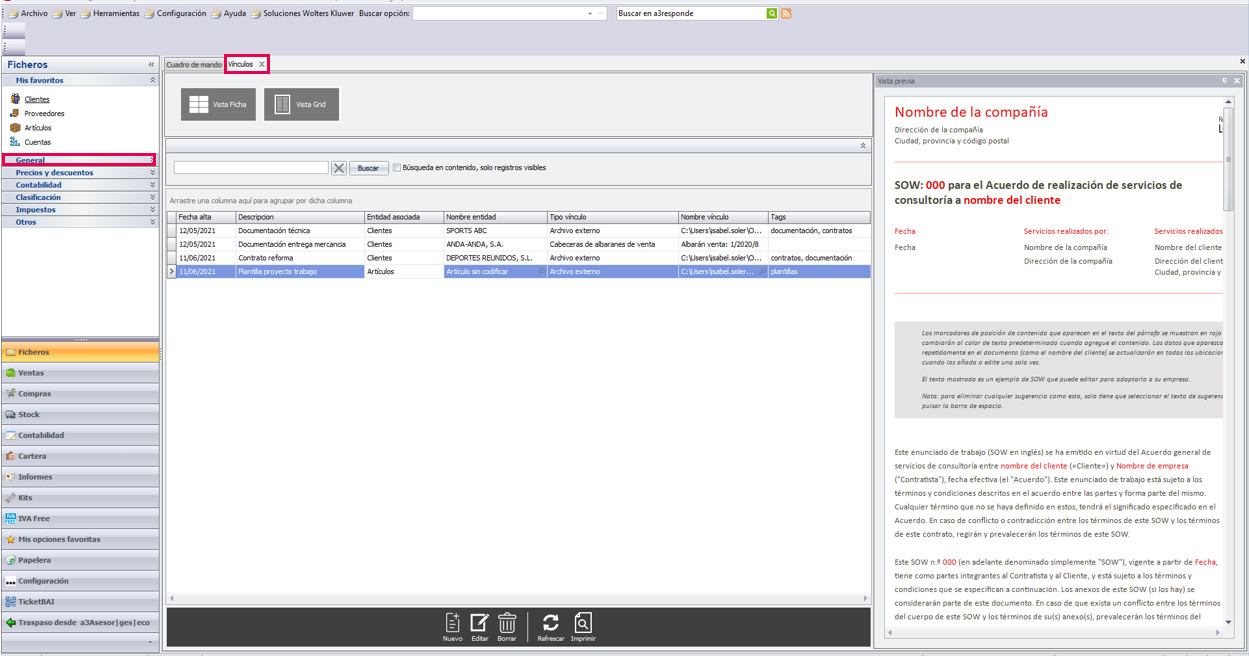Open the TicketBAI module
1249x656 pixels.
point(80,602)
